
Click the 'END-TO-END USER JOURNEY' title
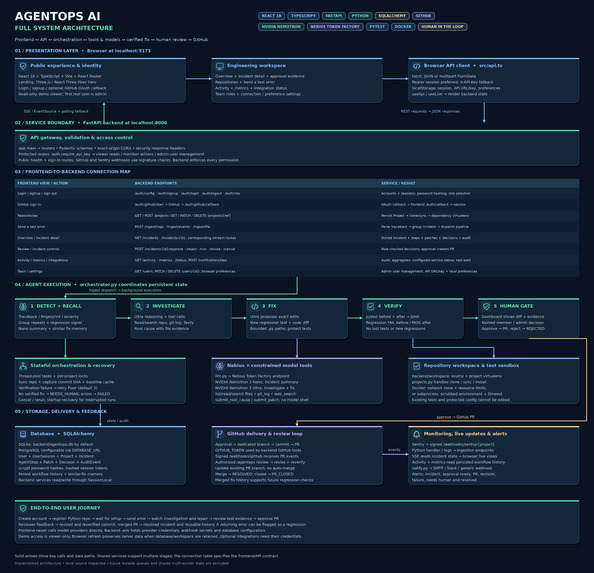[x=65, y=508]
